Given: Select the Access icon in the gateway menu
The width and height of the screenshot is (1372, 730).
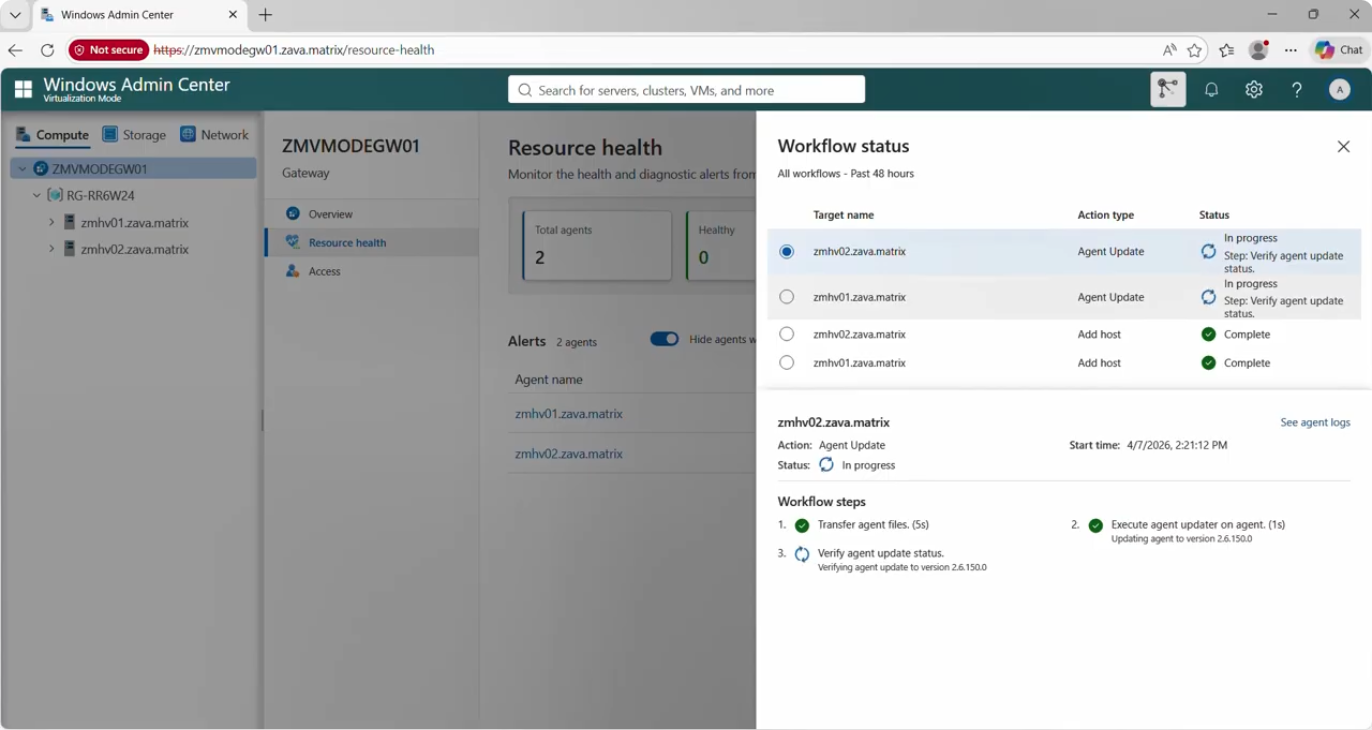Looking at the screenshot, I should click(294, 270).
